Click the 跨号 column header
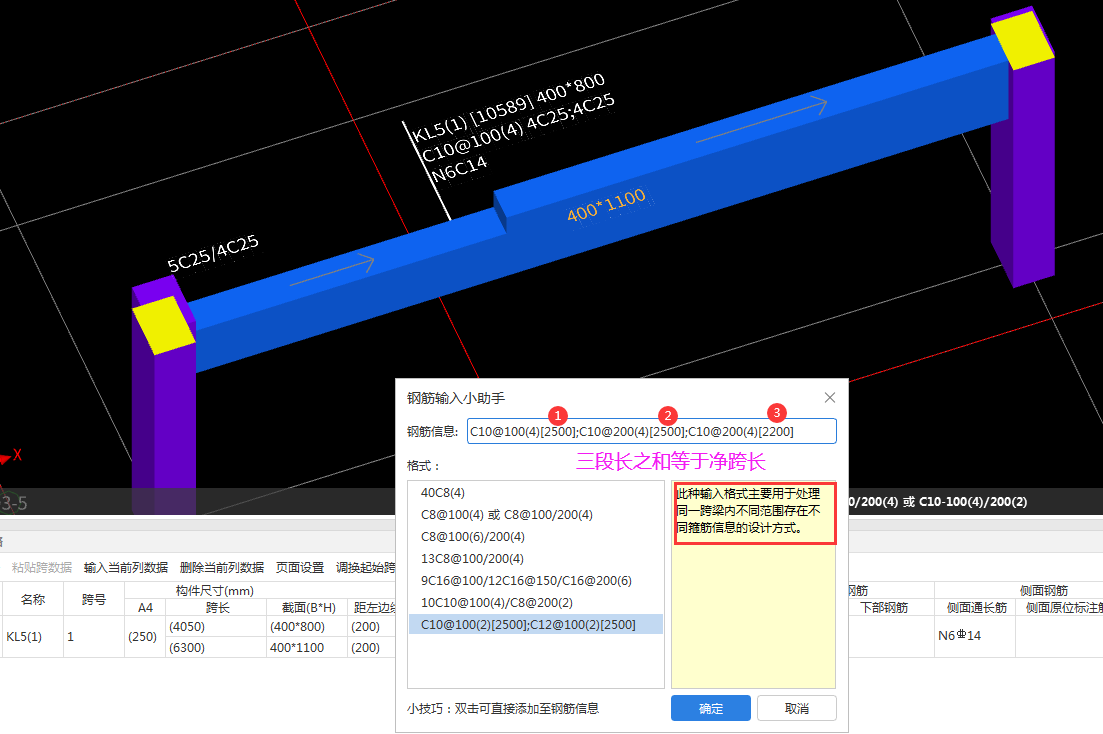 (x=94, y=599)
